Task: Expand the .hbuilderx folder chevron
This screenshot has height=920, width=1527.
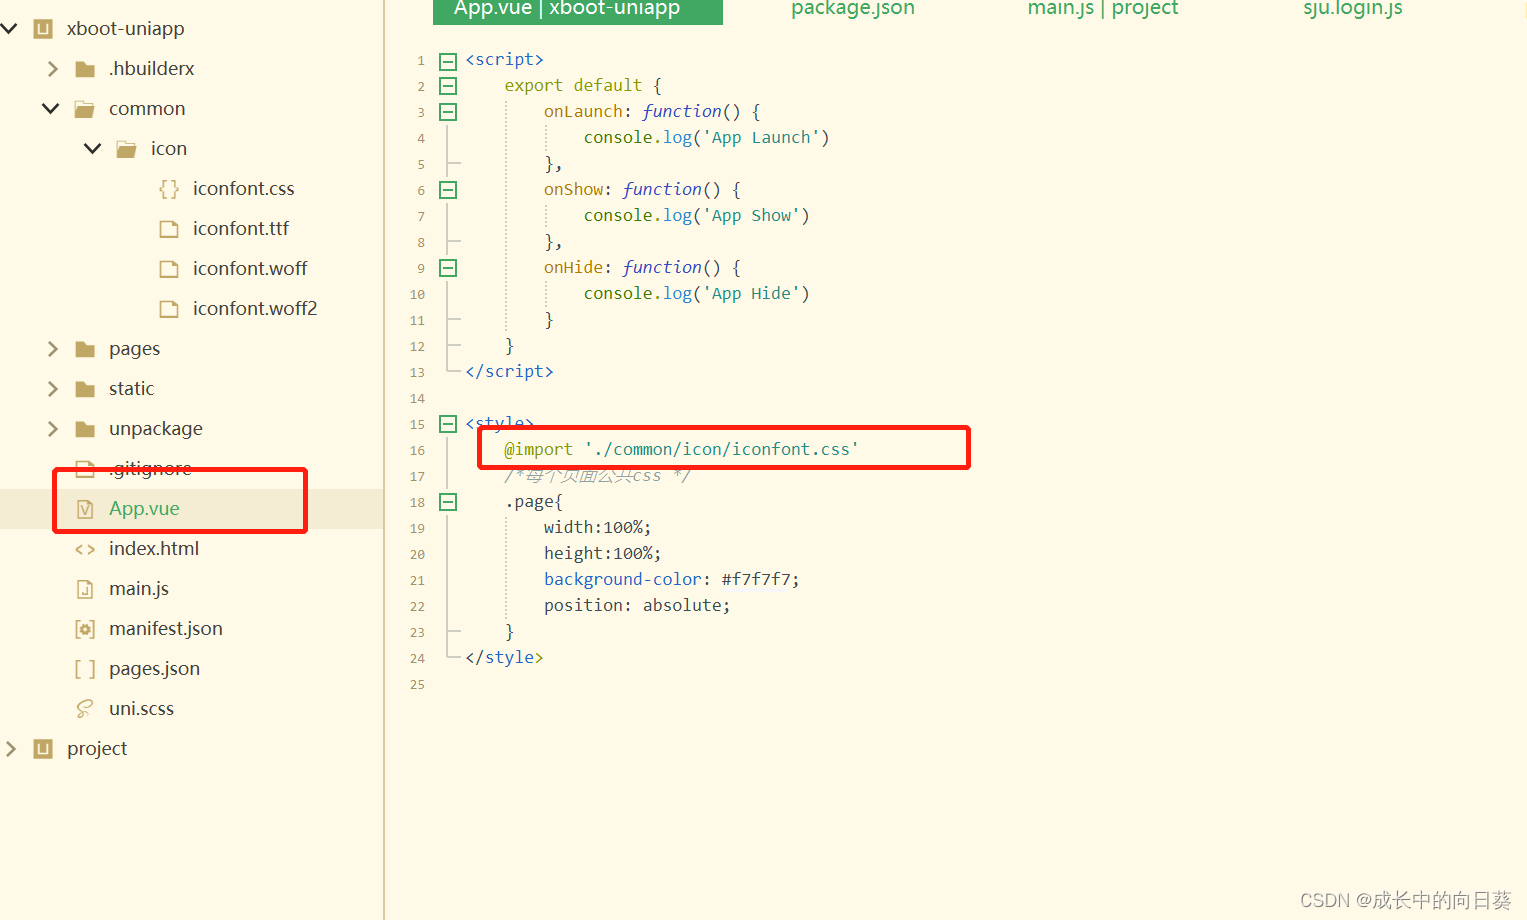Action: pyautogui.click(x=53, y=68)
